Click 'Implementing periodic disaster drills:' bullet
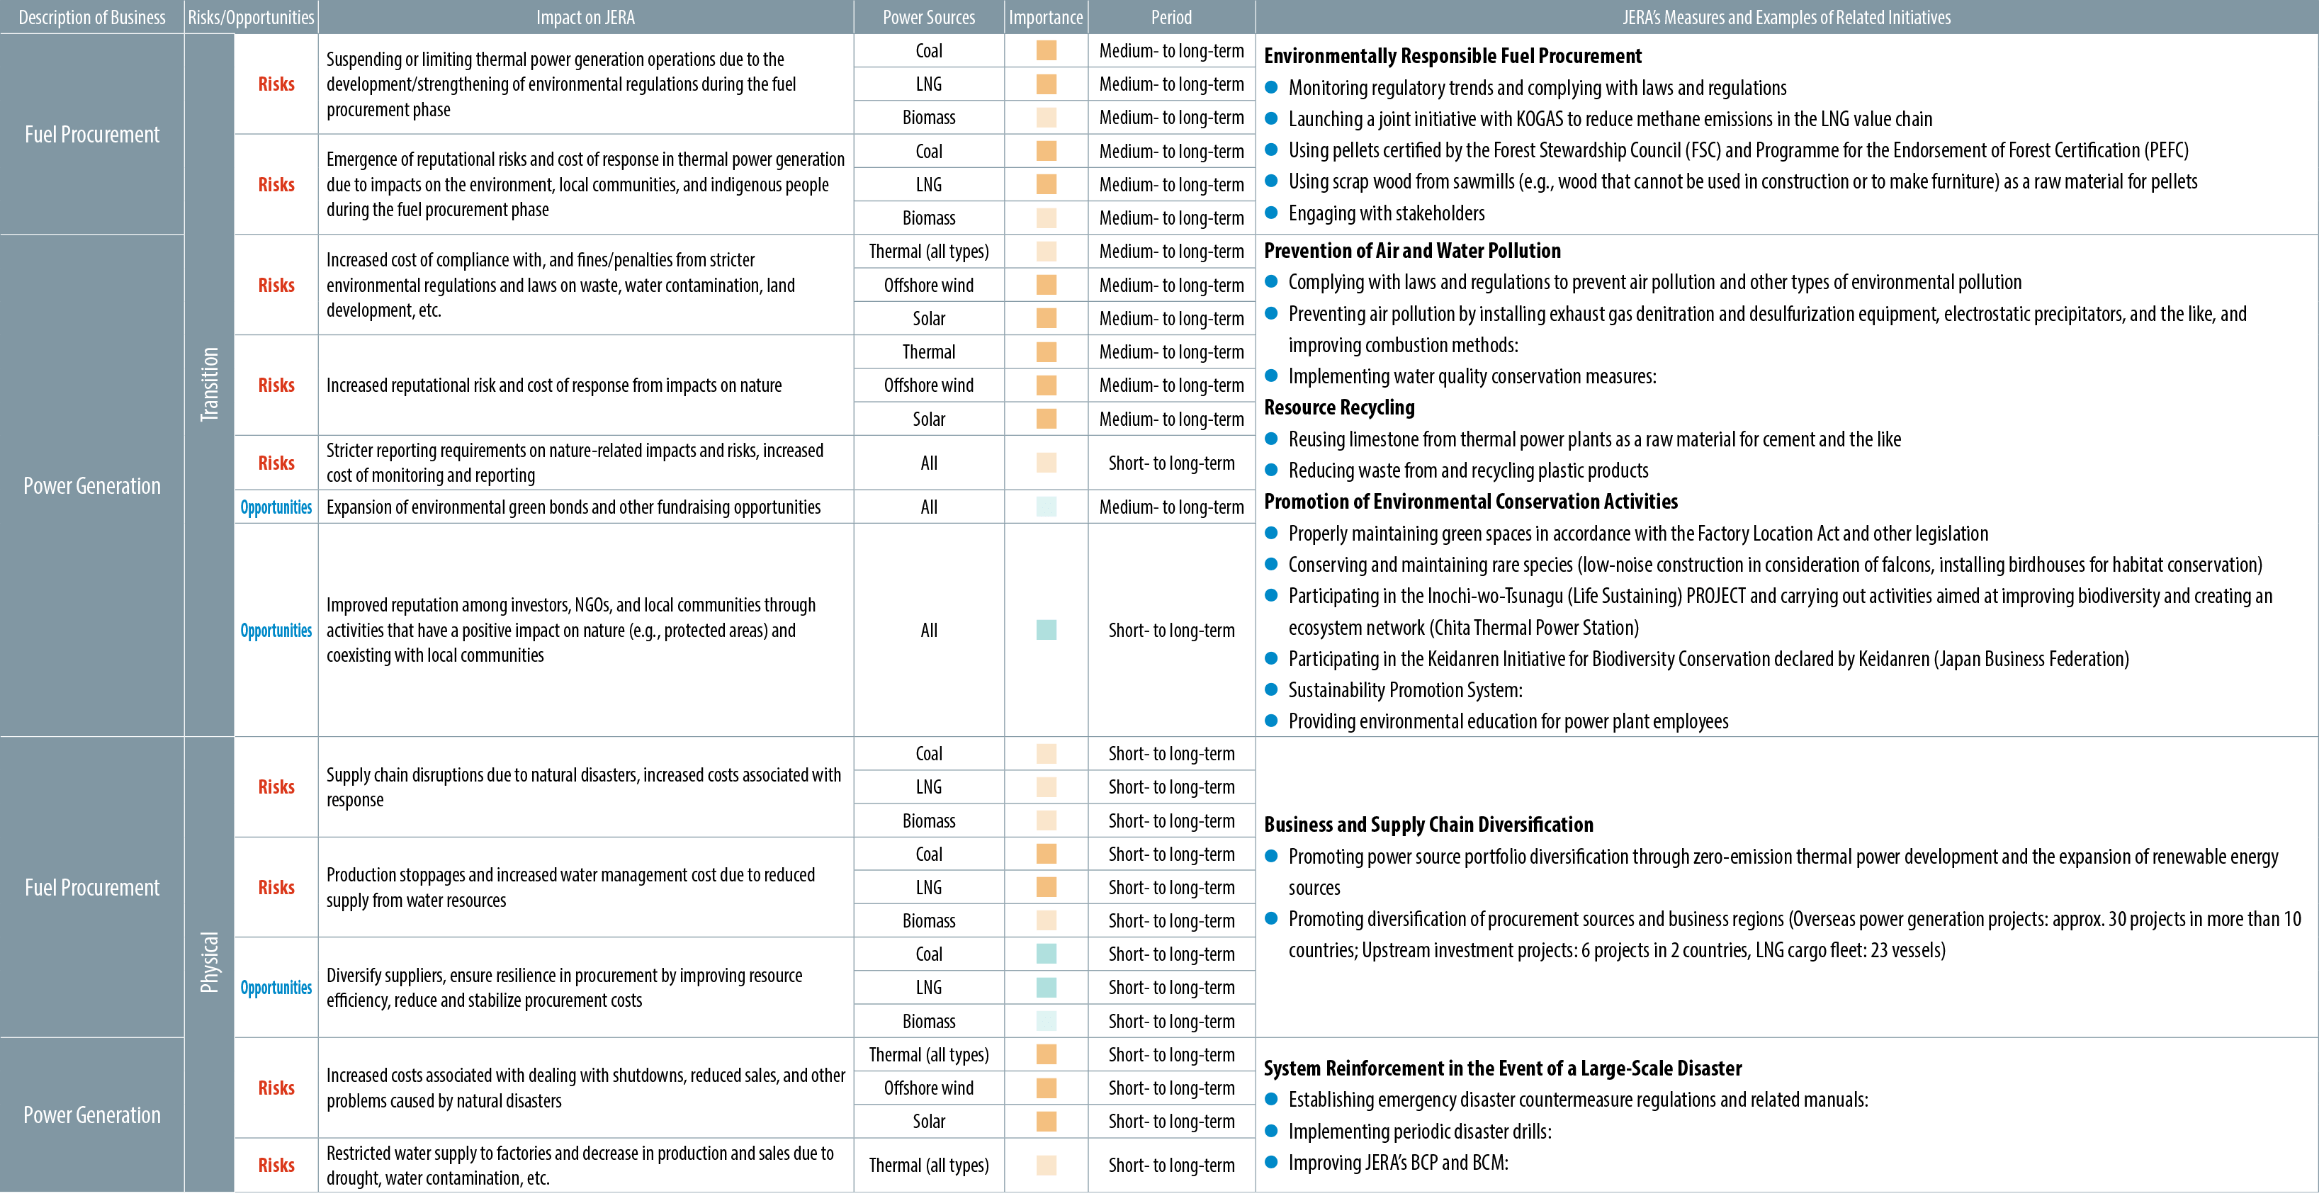The width and height of the screenshot is (2319, 1193). (1420, 1131)
